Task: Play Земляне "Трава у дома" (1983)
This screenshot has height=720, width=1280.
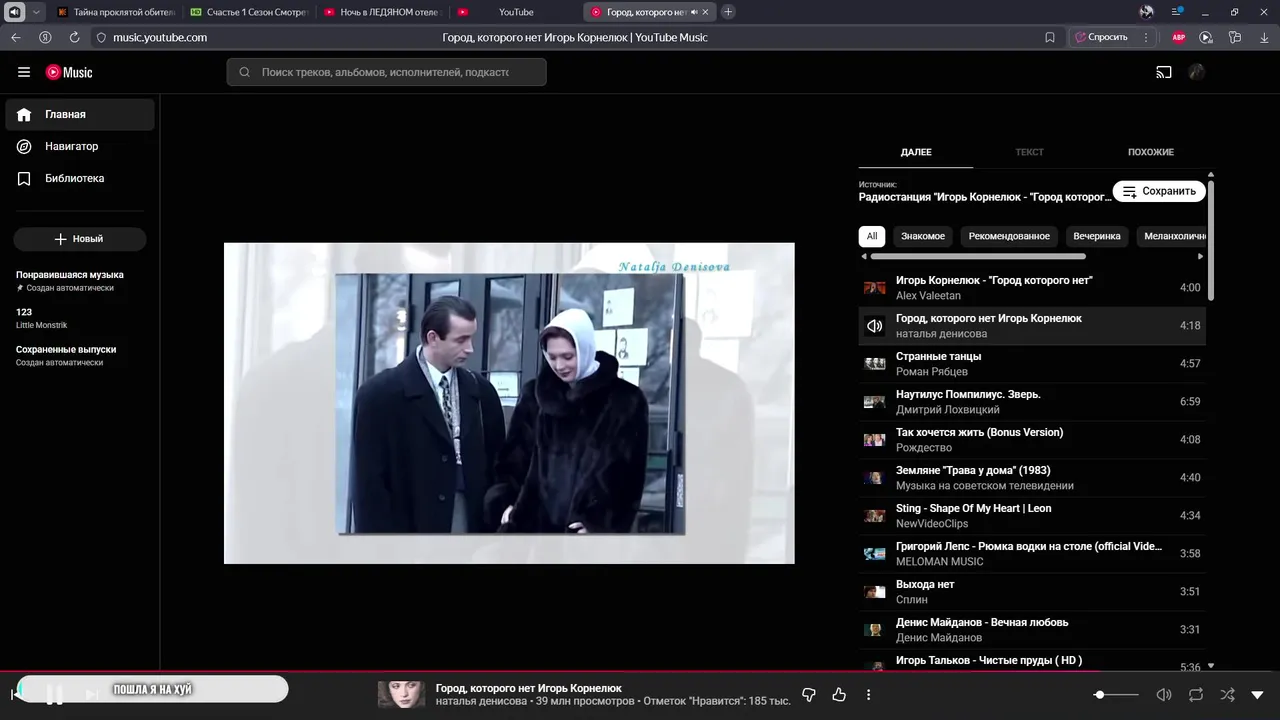Action: pyautogui.click(x=1032, y=478)
